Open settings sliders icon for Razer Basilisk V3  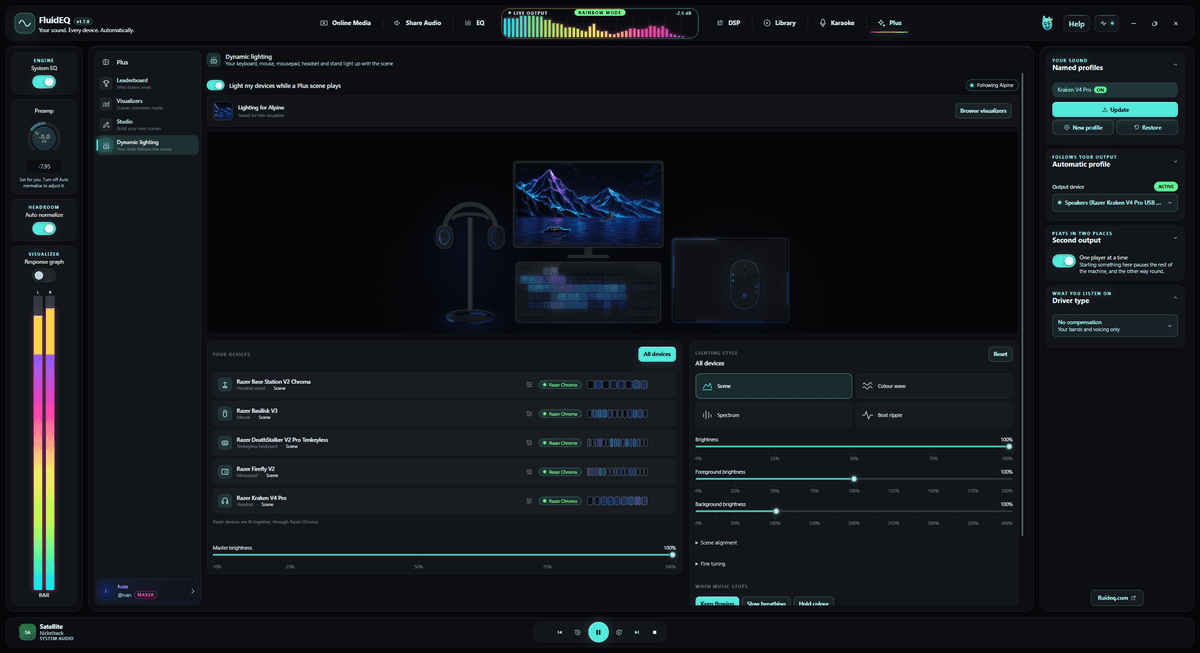click(x=529, y=413)
